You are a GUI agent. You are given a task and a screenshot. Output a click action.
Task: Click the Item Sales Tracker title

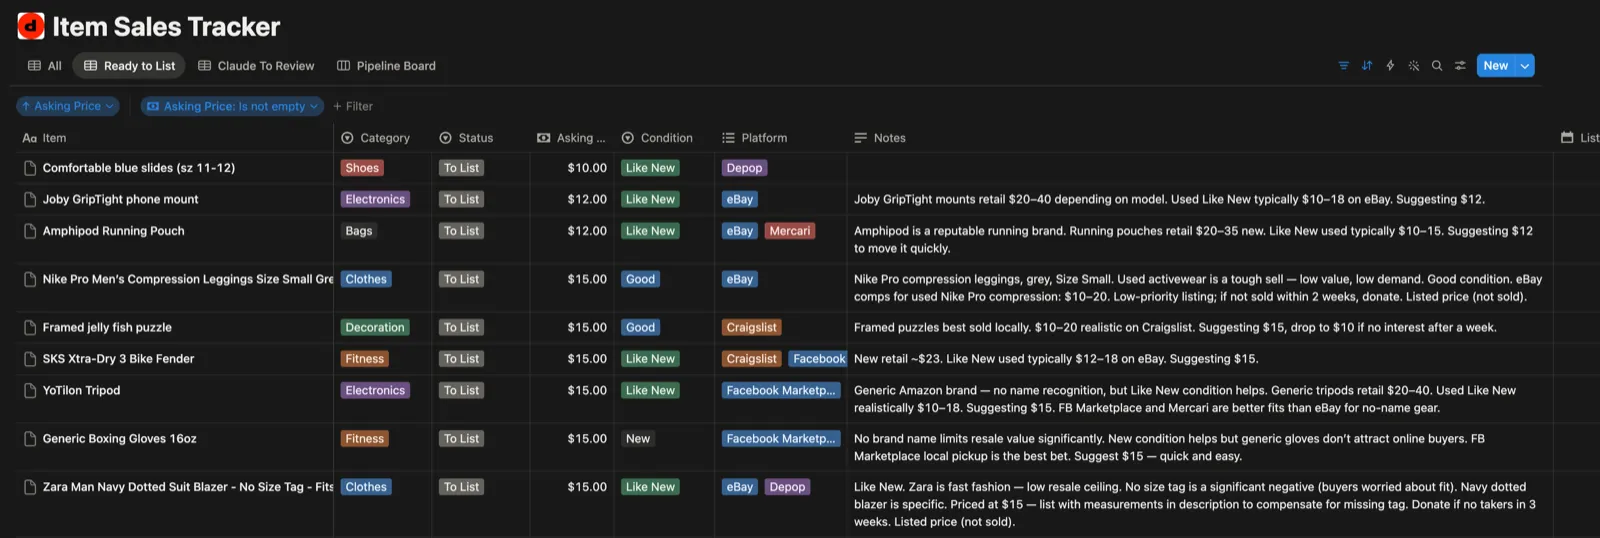click(166, 27)
